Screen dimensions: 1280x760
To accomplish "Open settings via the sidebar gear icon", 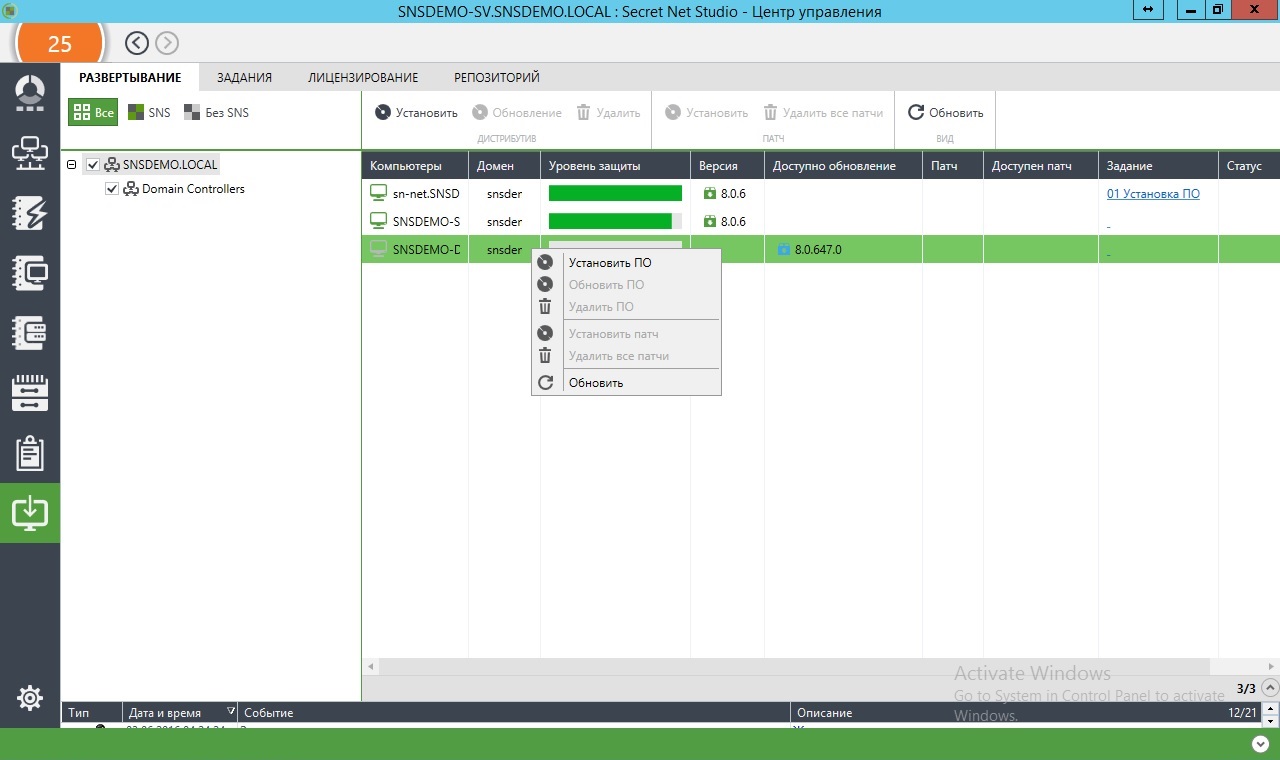I will pos(30,698).
